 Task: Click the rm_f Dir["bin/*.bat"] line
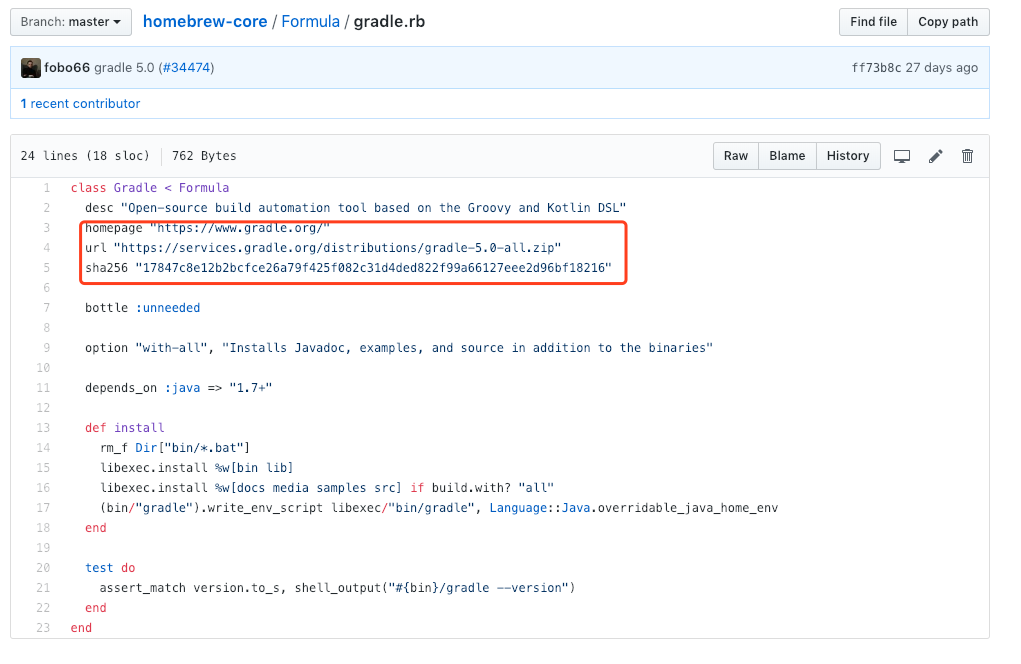coord(175,448)
